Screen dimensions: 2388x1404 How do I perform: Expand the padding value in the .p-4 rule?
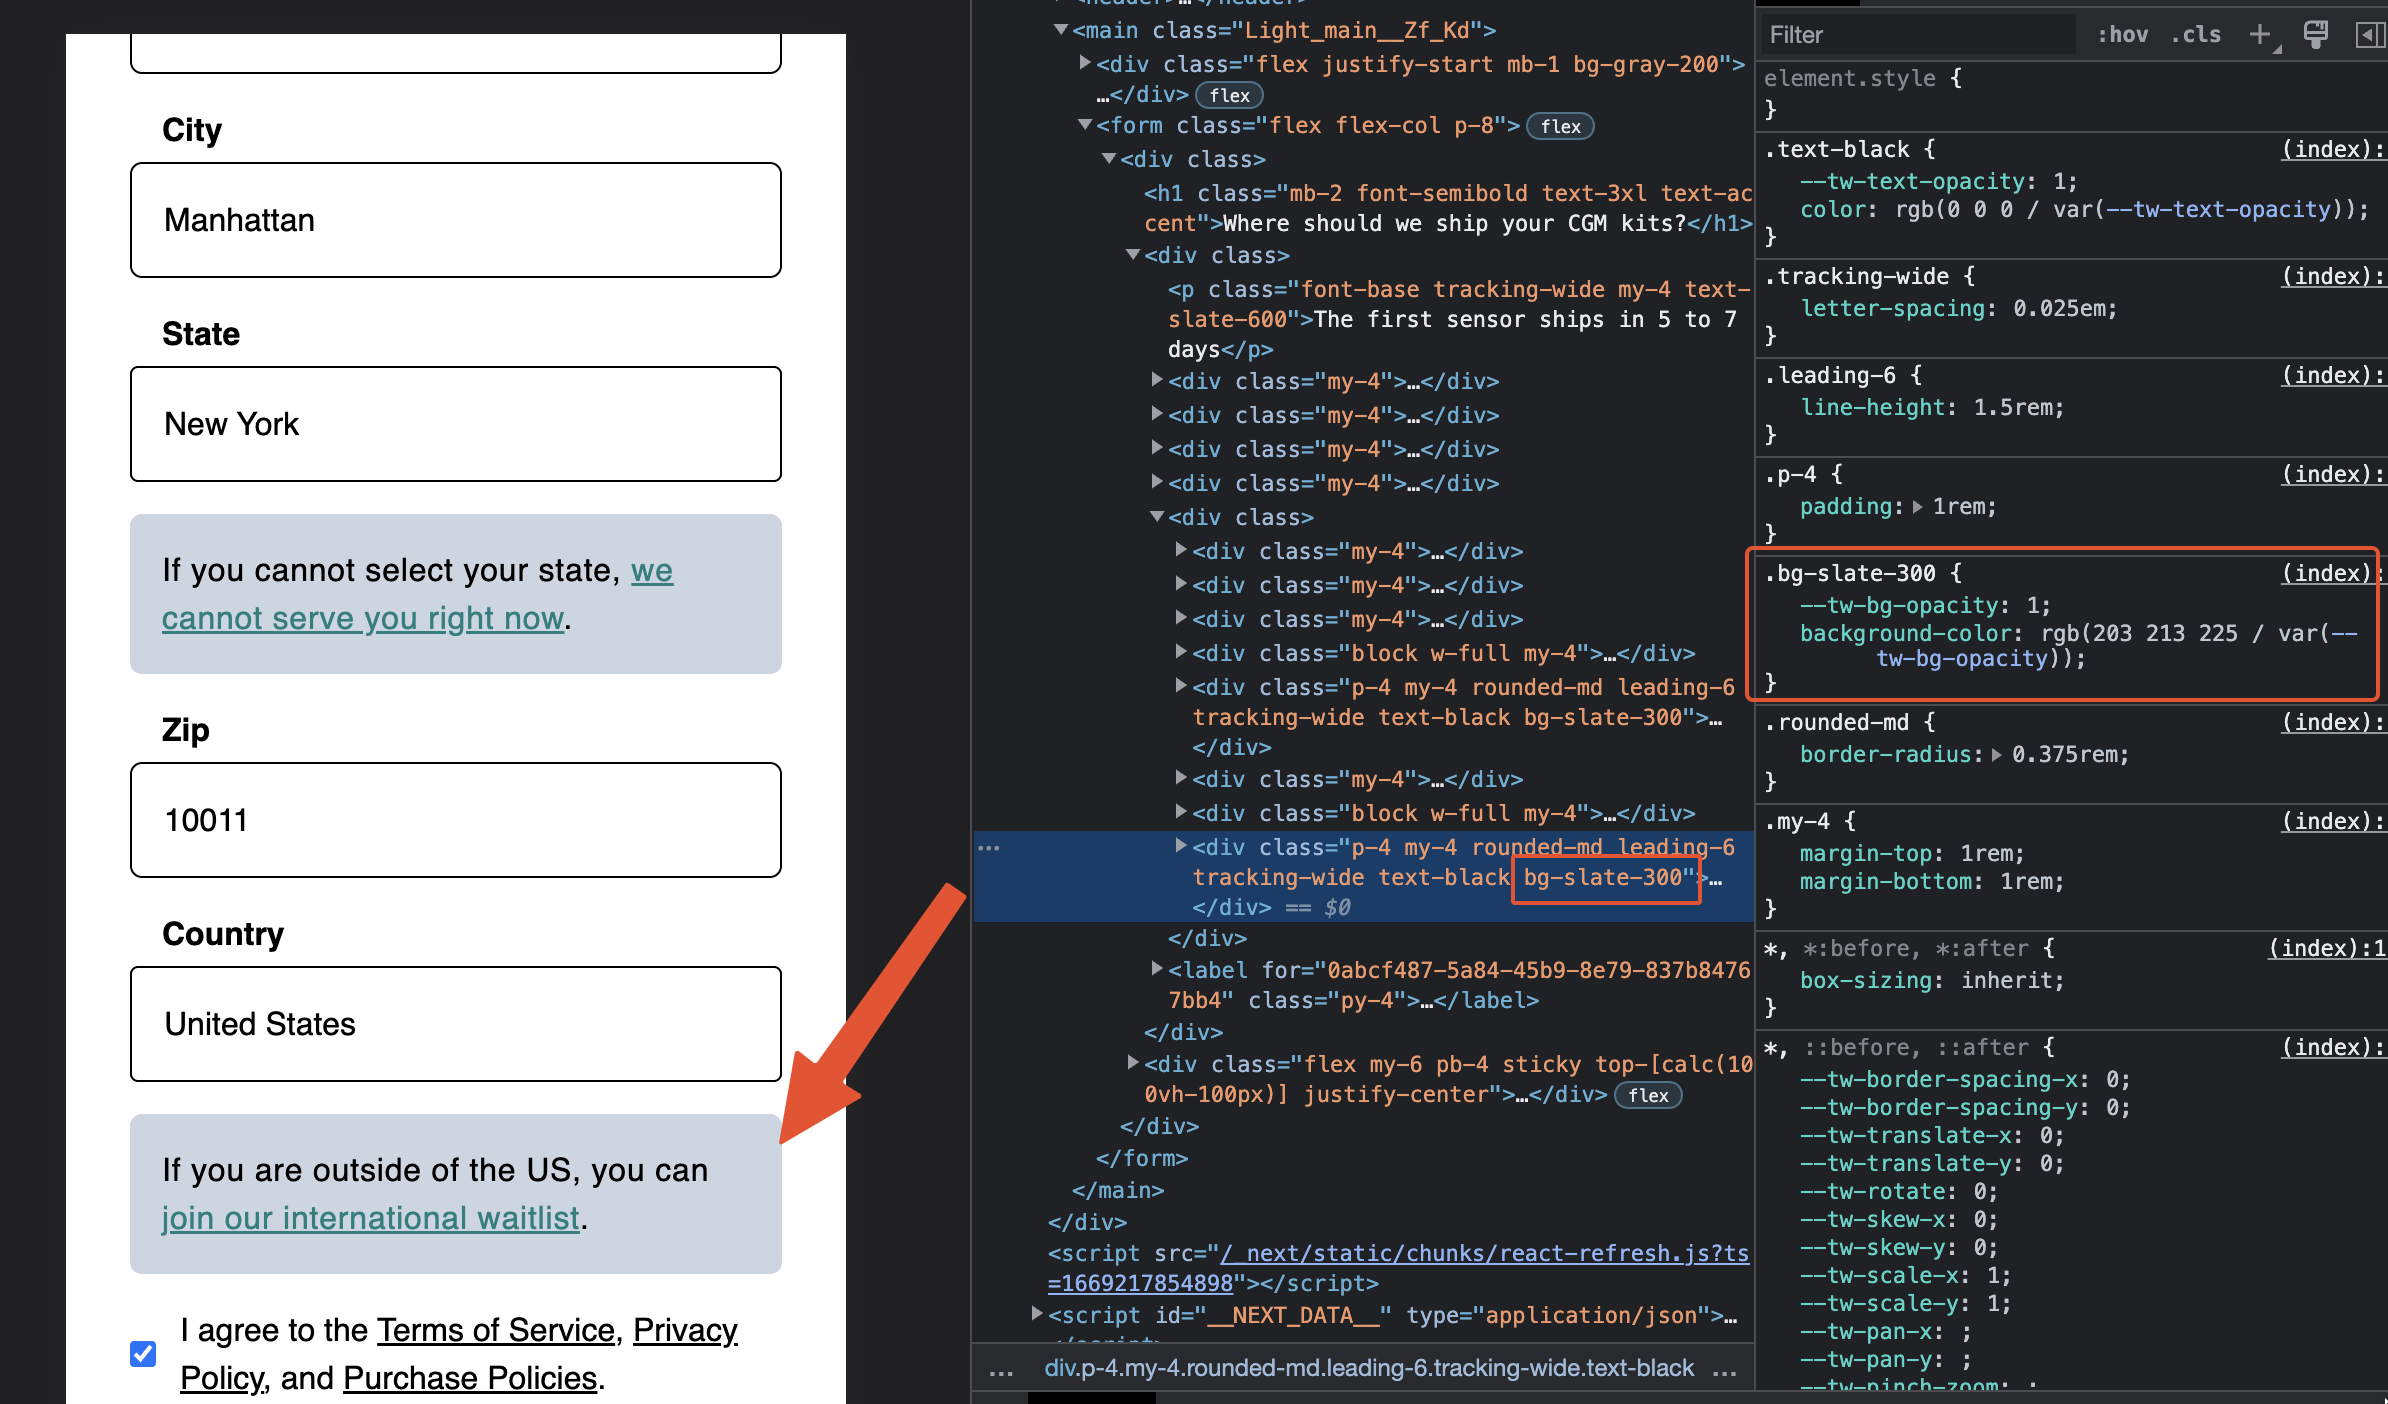1917,507
